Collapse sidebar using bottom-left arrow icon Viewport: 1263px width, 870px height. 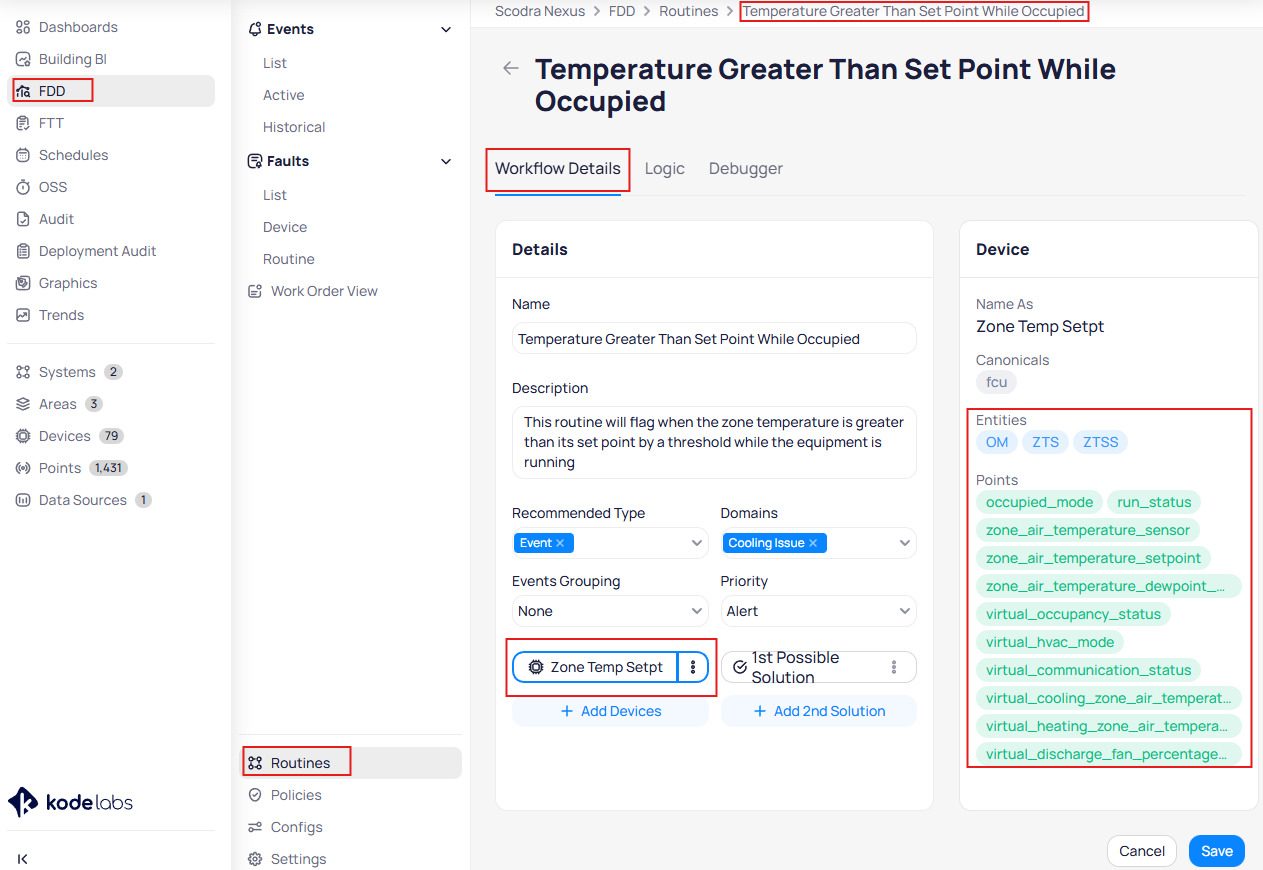tap(23, 858)
